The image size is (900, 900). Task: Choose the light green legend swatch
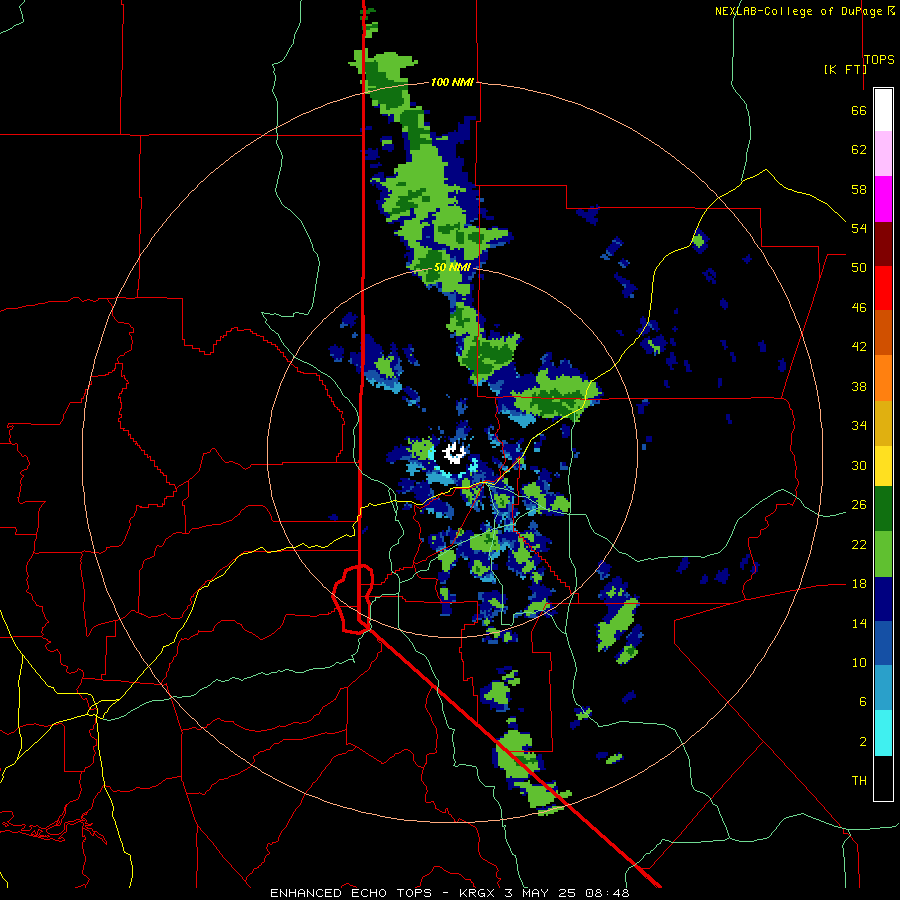coord(883,554)
